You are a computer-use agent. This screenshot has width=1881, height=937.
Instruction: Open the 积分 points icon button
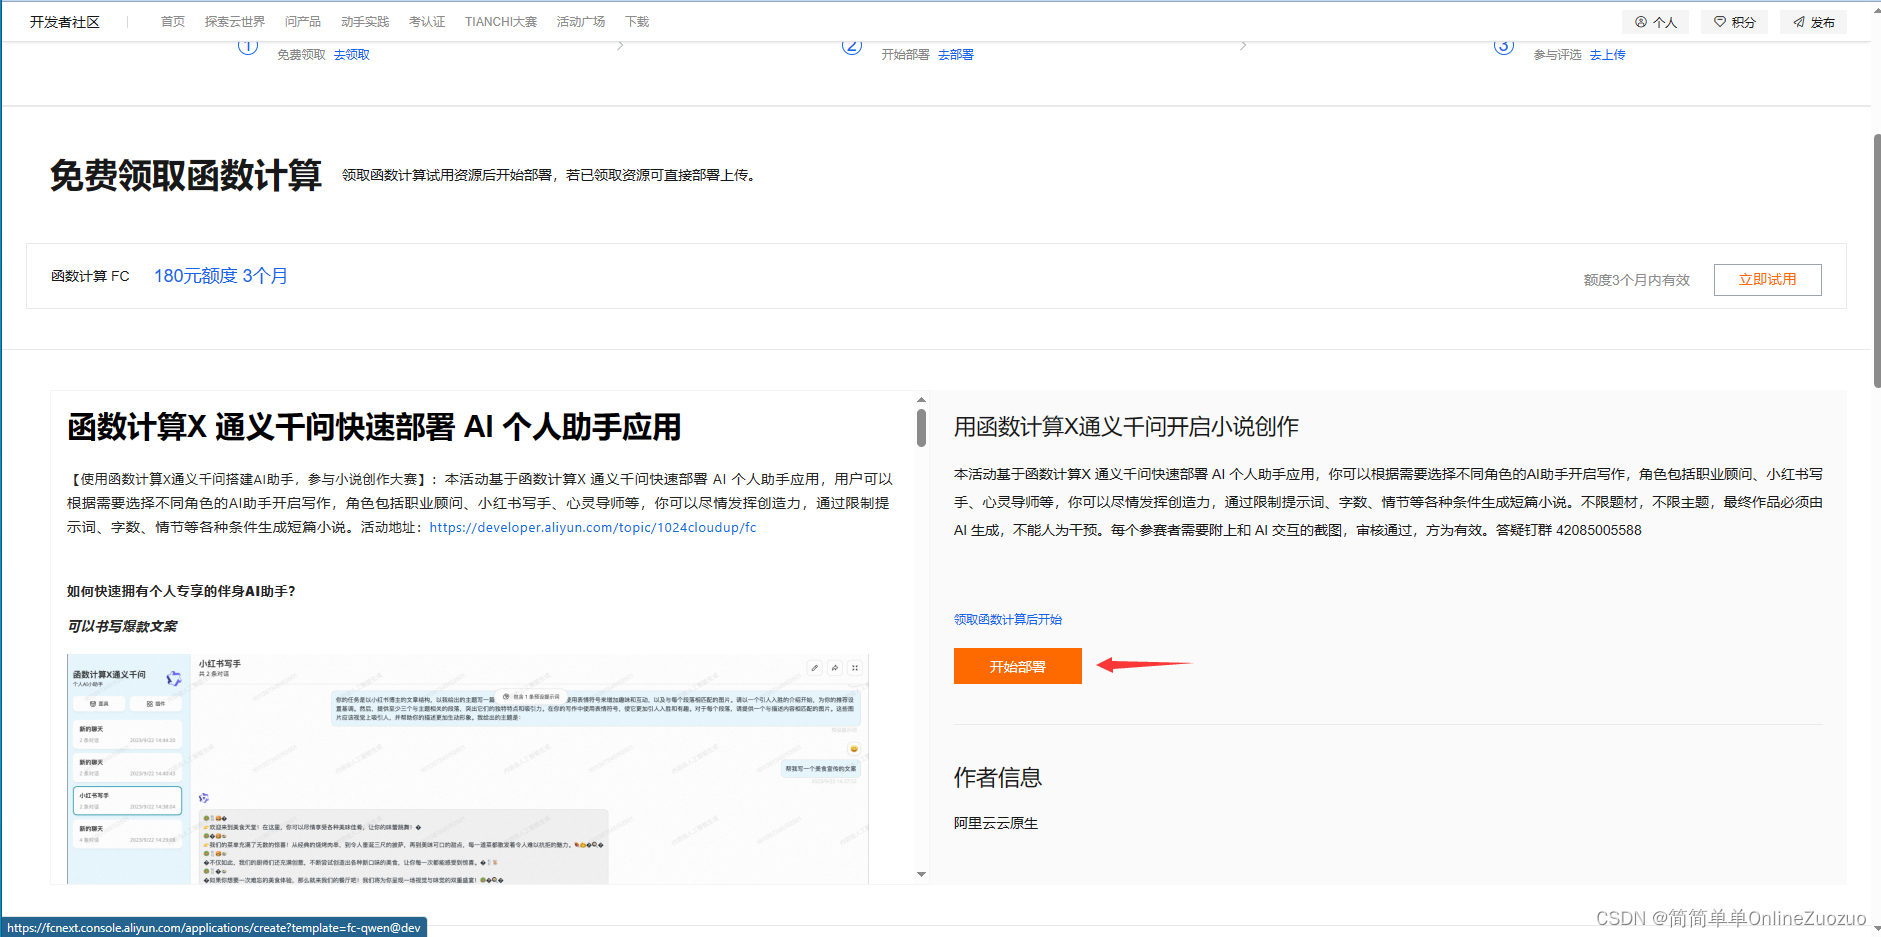(1734, 22)
